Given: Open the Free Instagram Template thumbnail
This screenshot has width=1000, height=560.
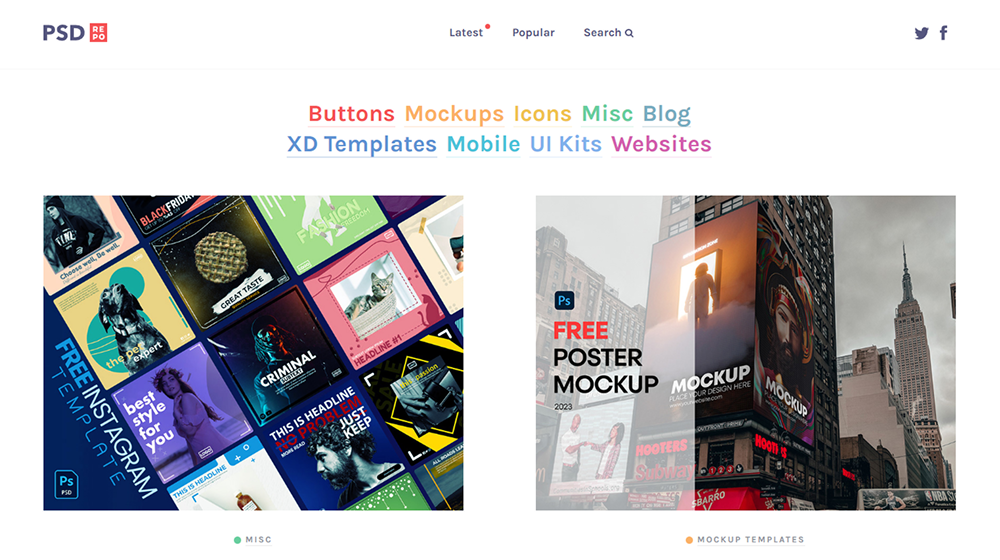Looking at the screenshot, I should 253,353.
